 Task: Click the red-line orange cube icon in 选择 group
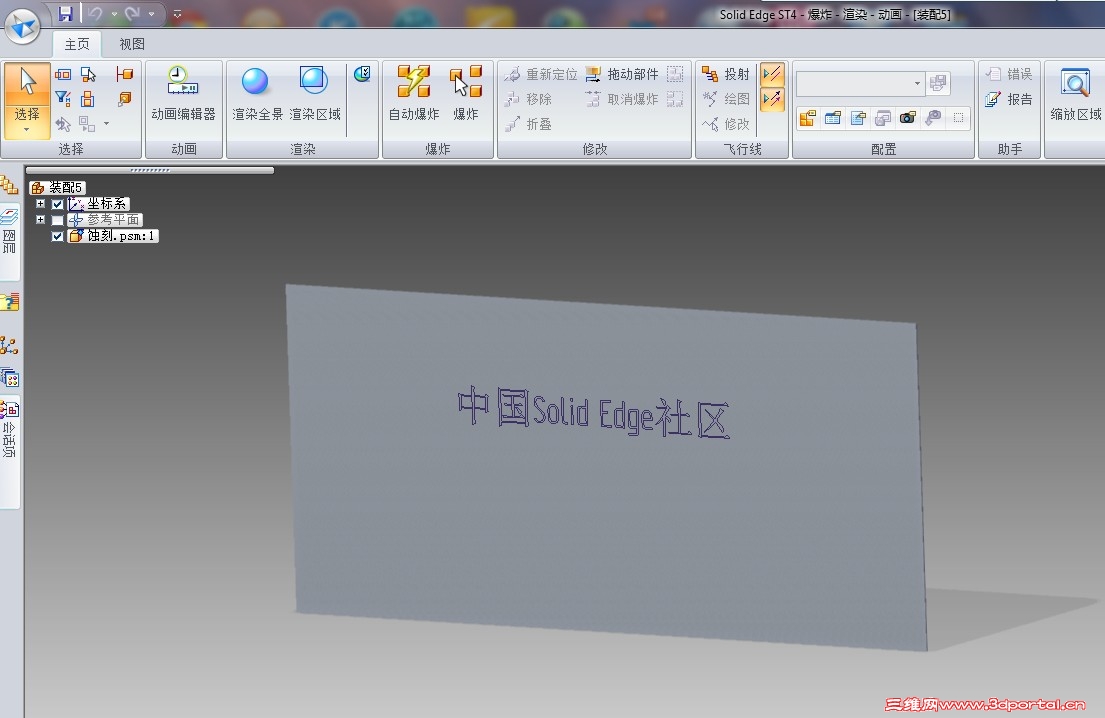125,74
